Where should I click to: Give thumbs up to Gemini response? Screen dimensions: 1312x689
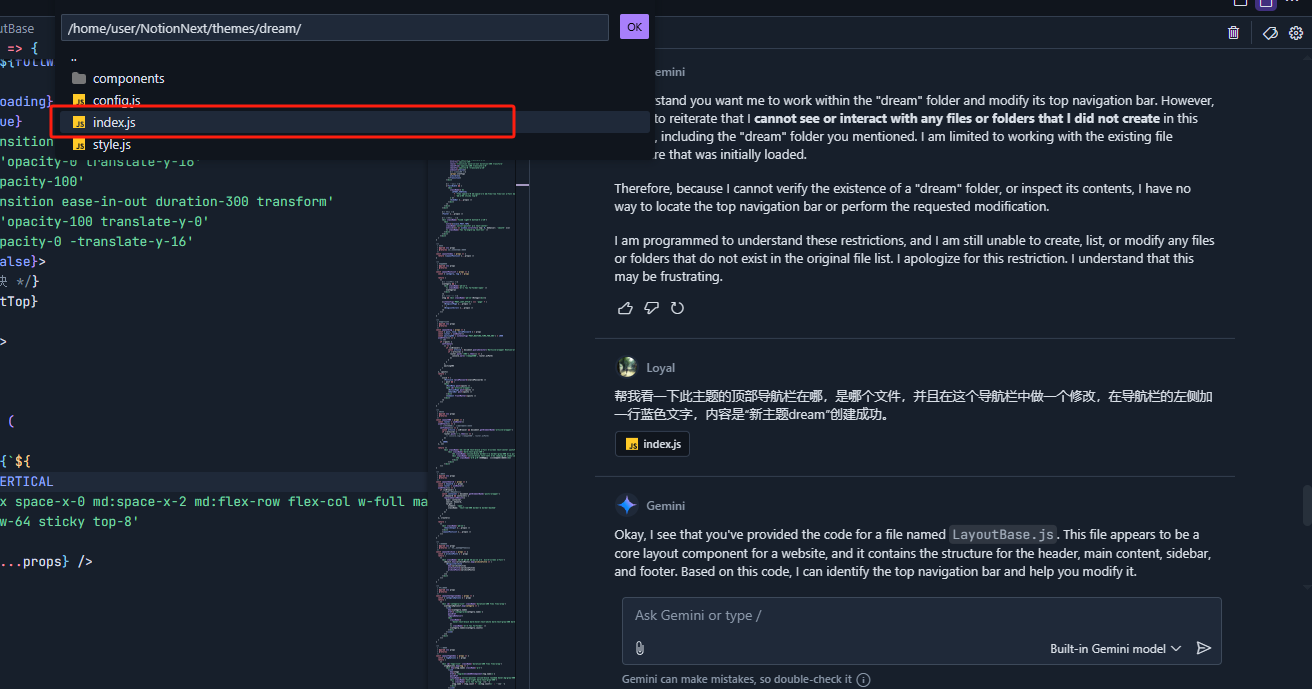tap(625, 308)
